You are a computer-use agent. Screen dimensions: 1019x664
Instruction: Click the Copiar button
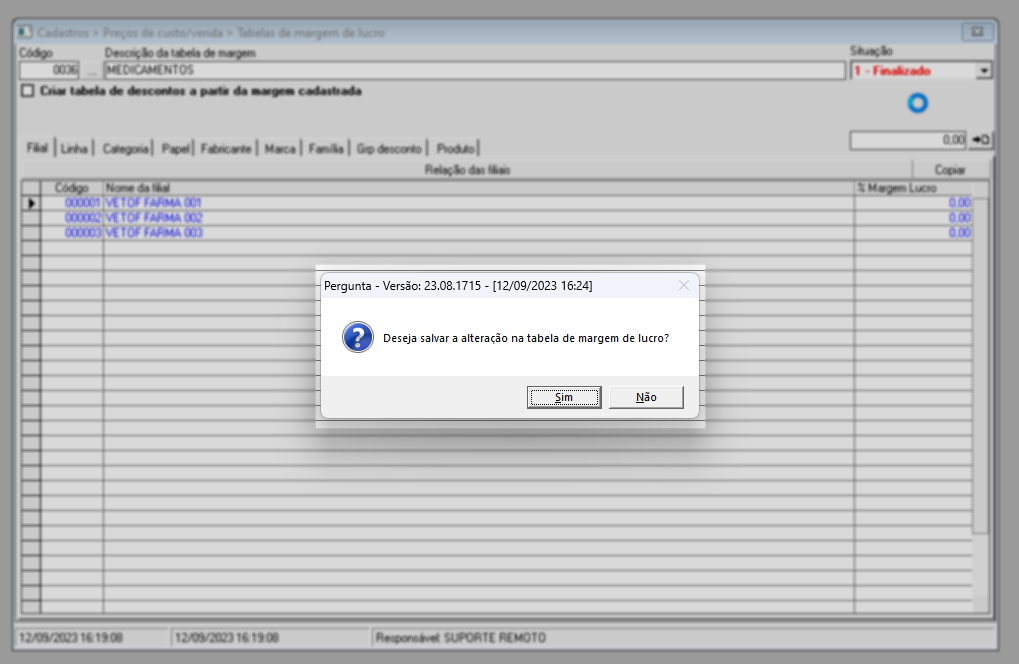pyautogui.click(x=950, y=170)
